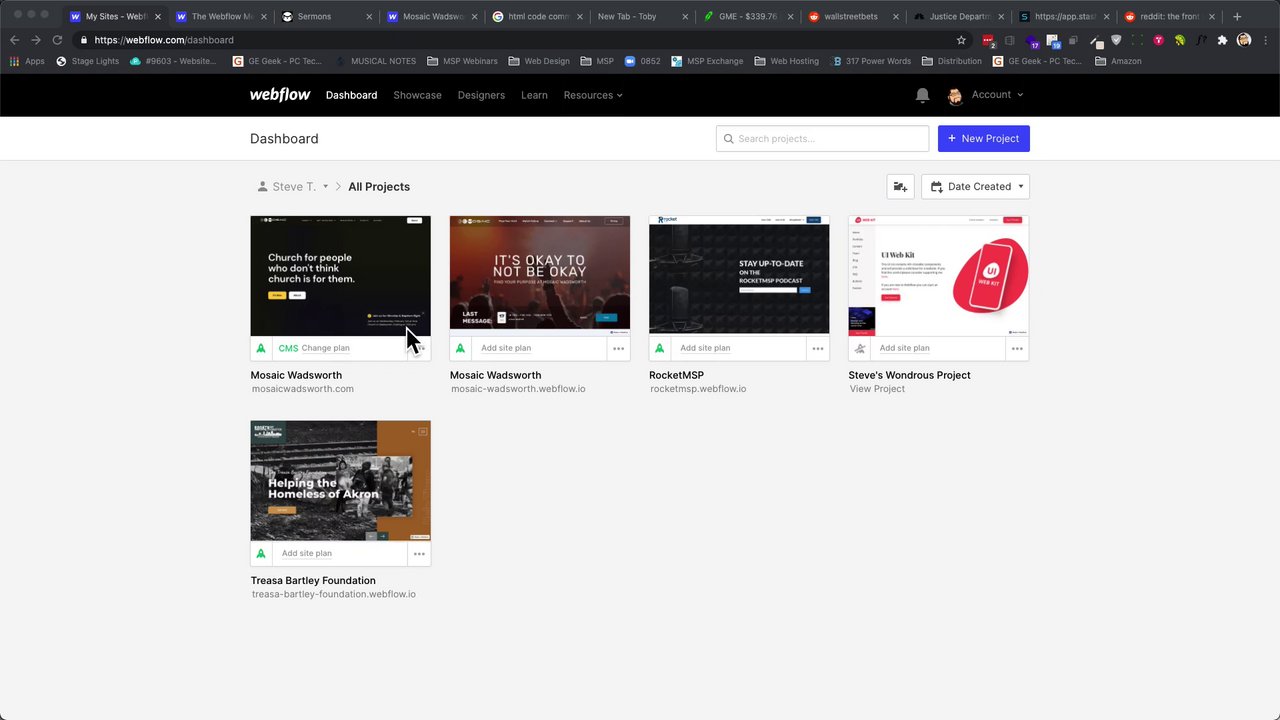Open three-dots menu for Treasa Bartley Foundation

(x=419, y=553)
